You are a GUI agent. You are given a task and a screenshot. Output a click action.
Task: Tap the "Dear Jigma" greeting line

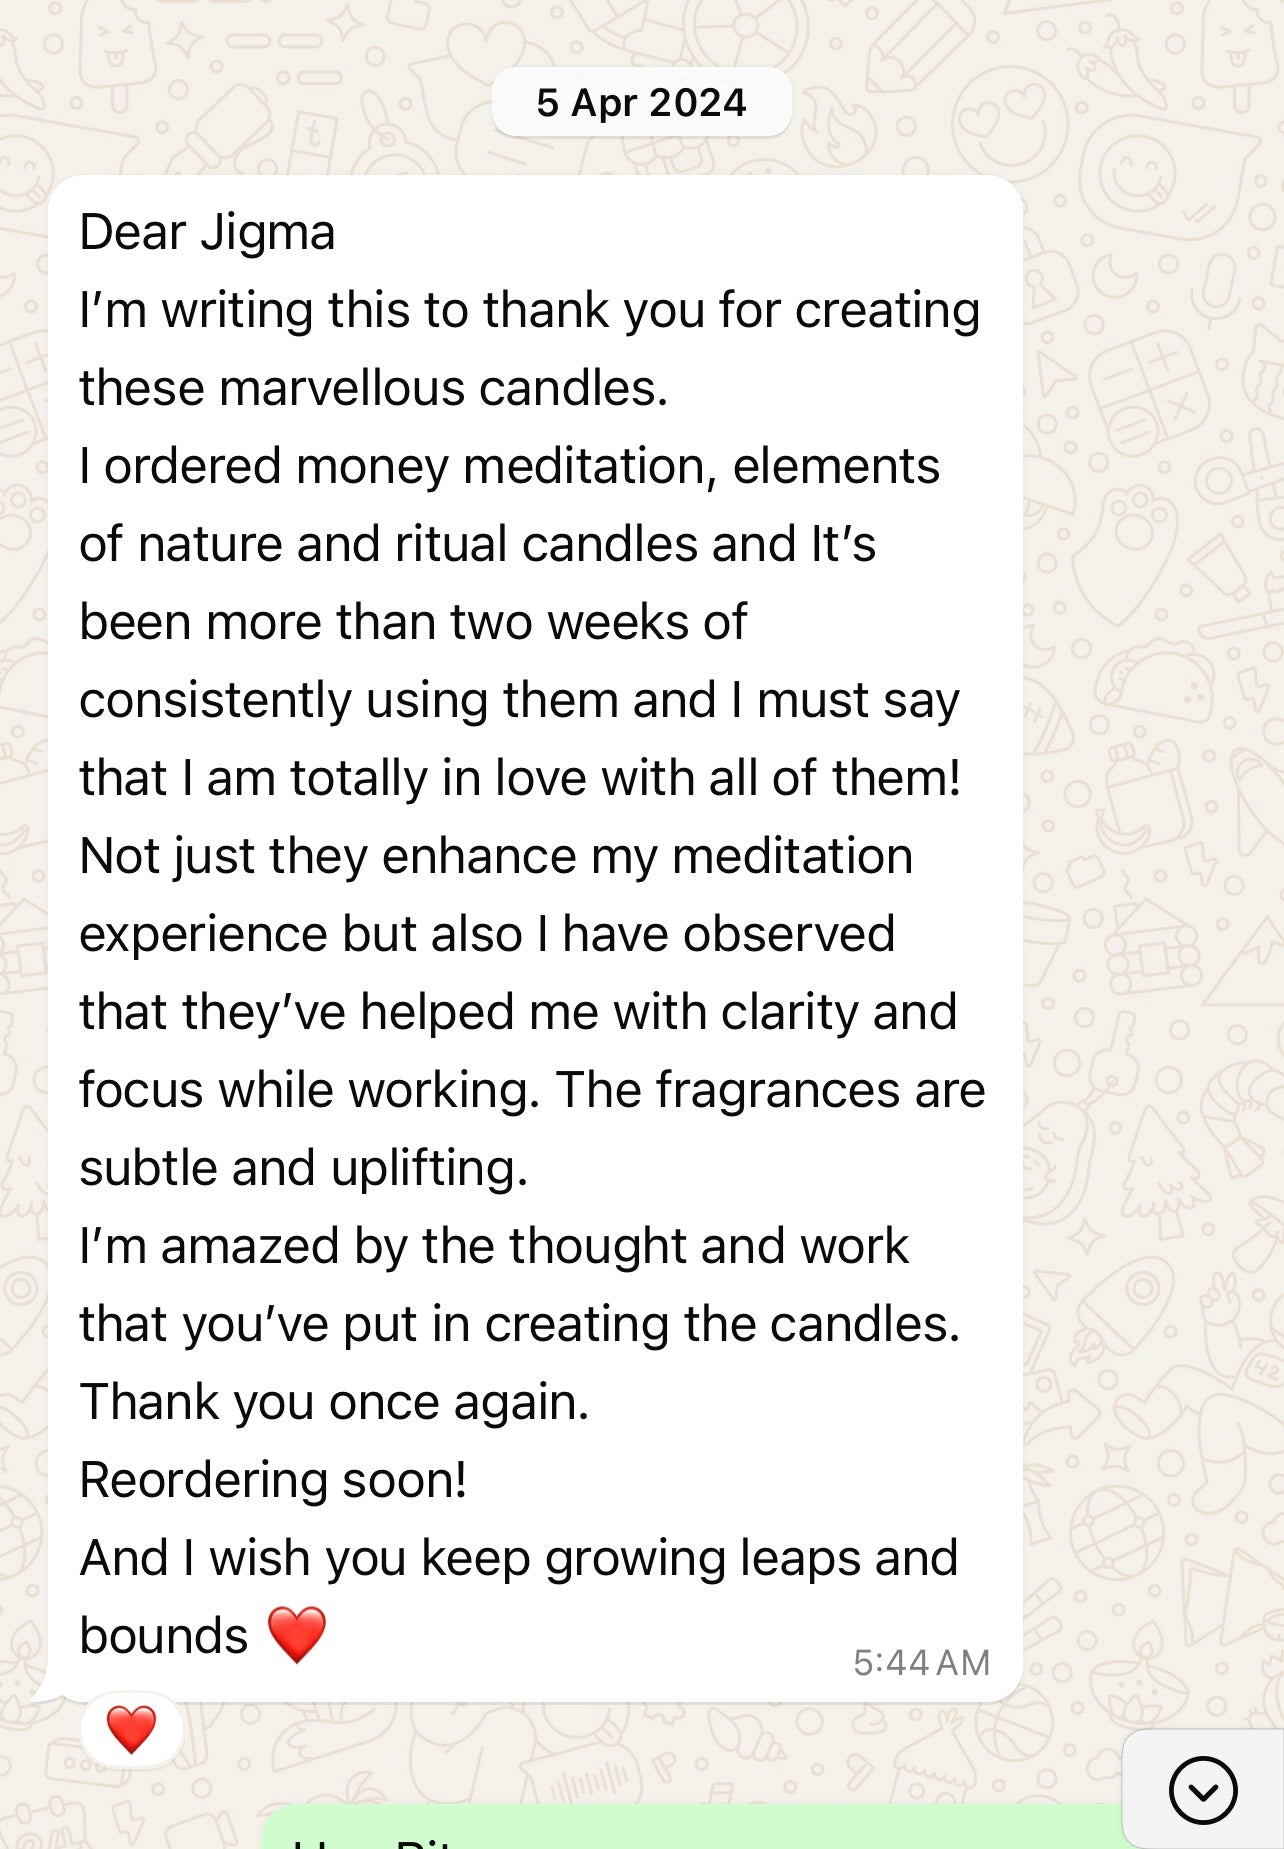click(207, 233)
